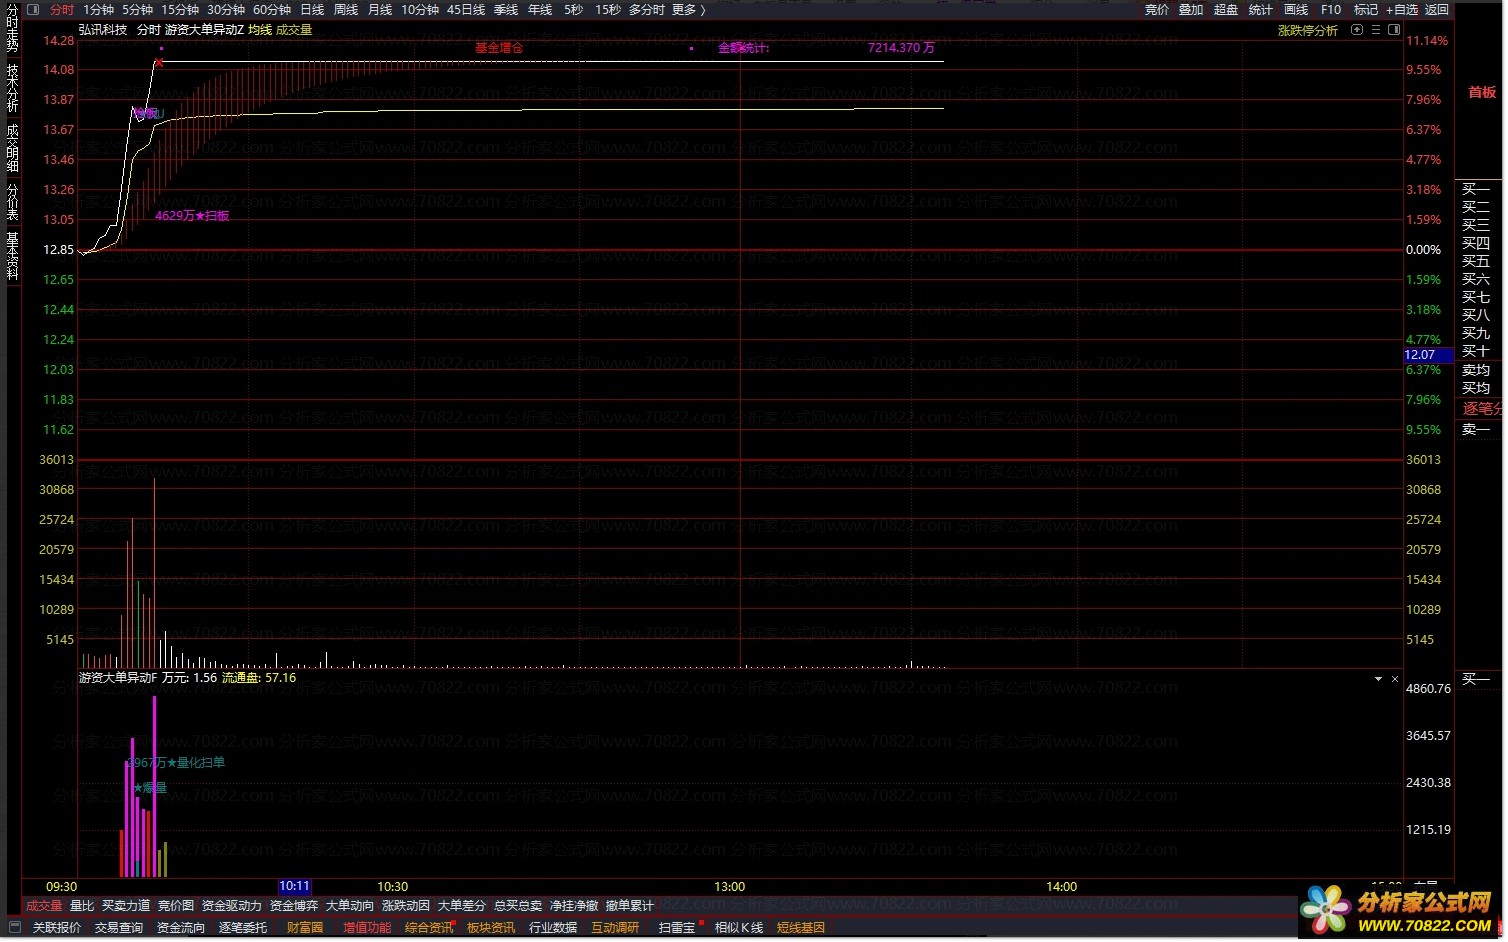
Task: Open the 成交明细 side tab
Action: [13, 147]
